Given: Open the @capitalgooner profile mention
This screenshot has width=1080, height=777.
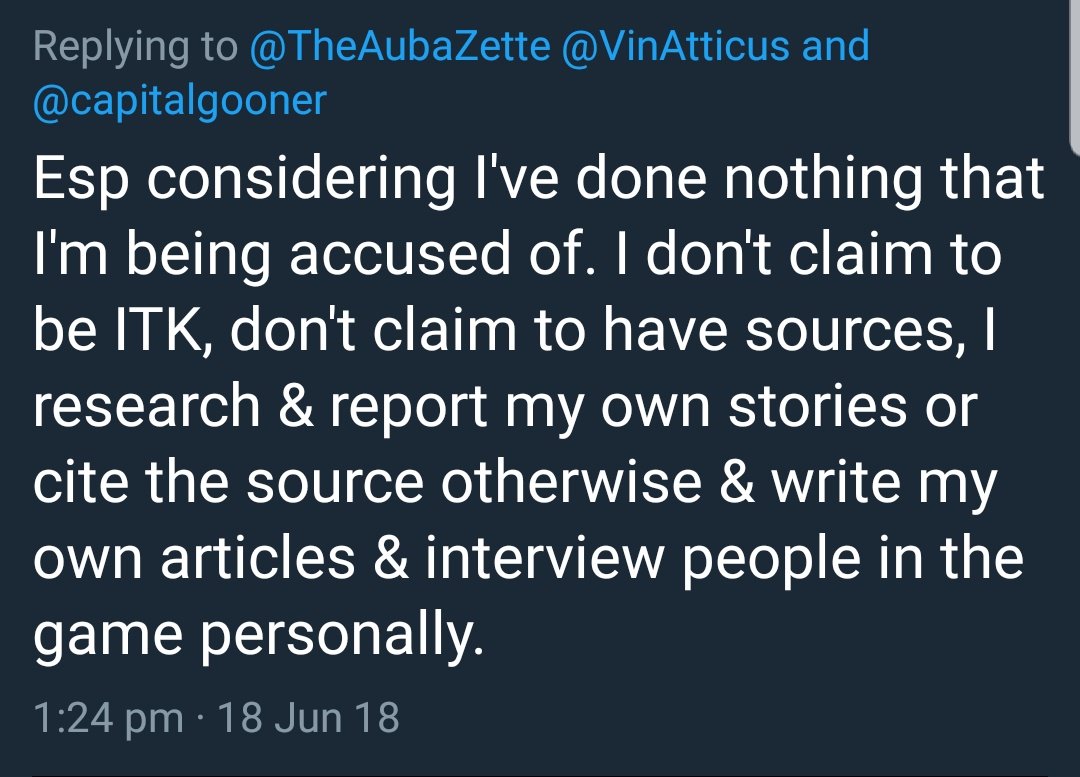Looking at the screenshot, I should (180, 101).
